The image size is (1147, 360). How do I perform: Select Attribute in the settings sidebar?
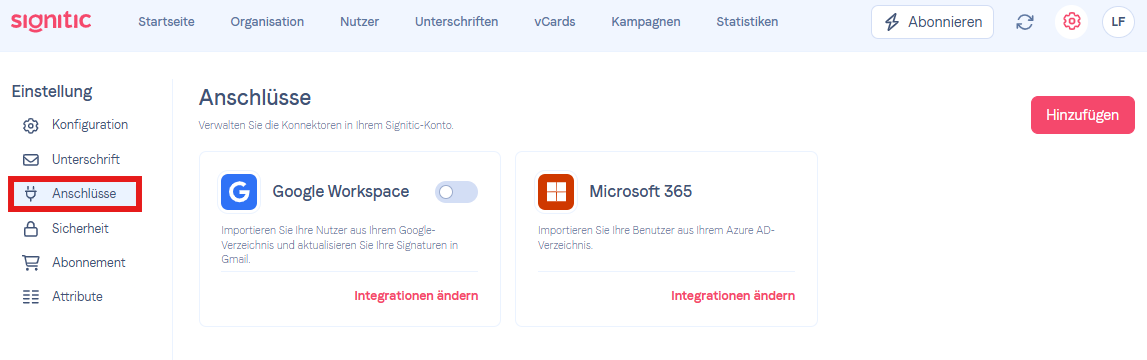click(x=75, y=296)
